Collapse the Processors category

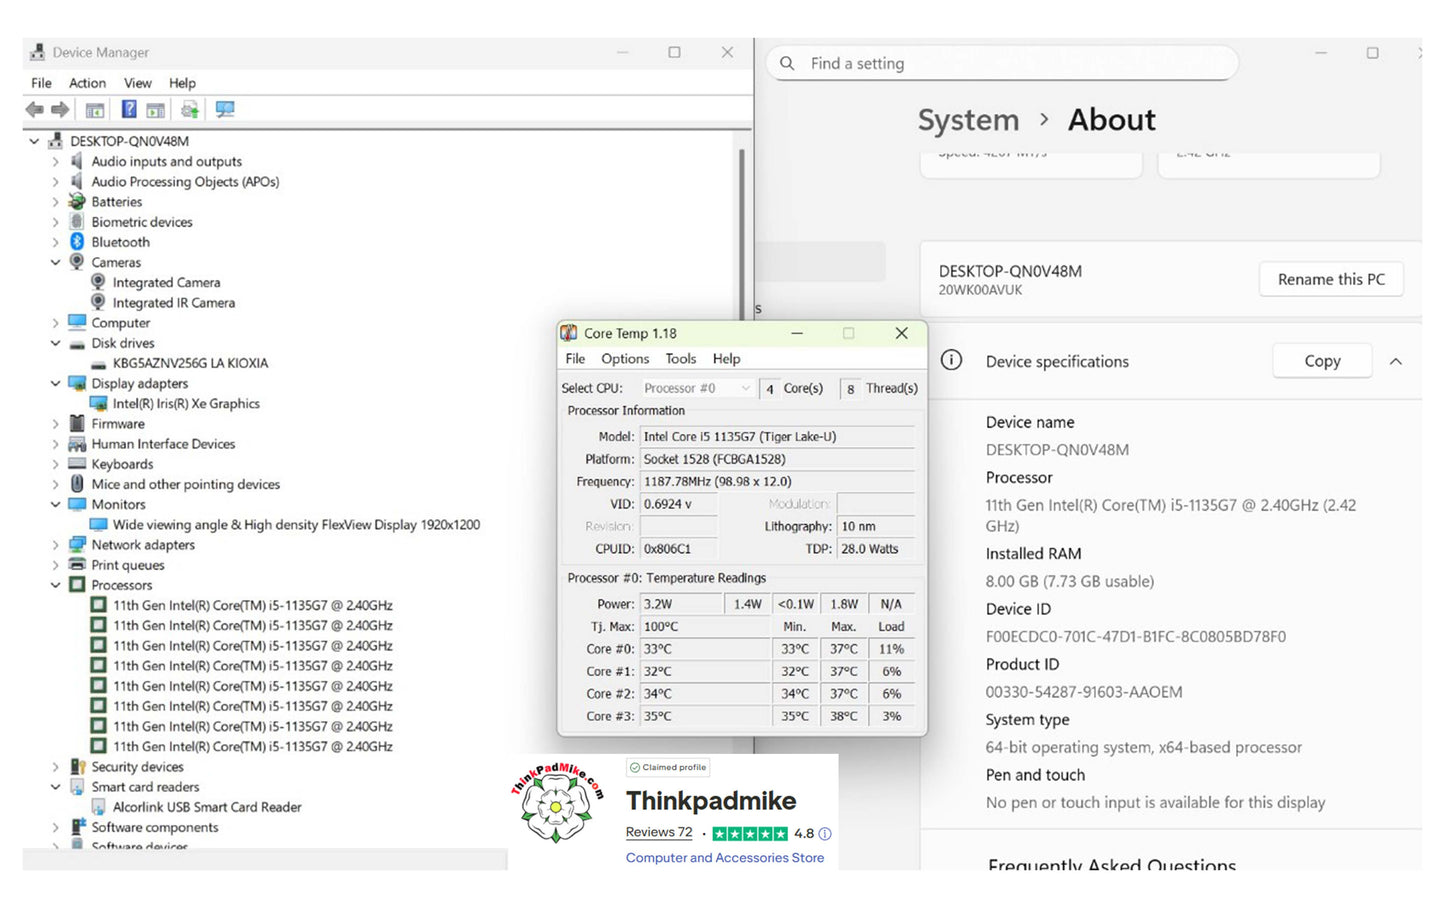(55, 585)
